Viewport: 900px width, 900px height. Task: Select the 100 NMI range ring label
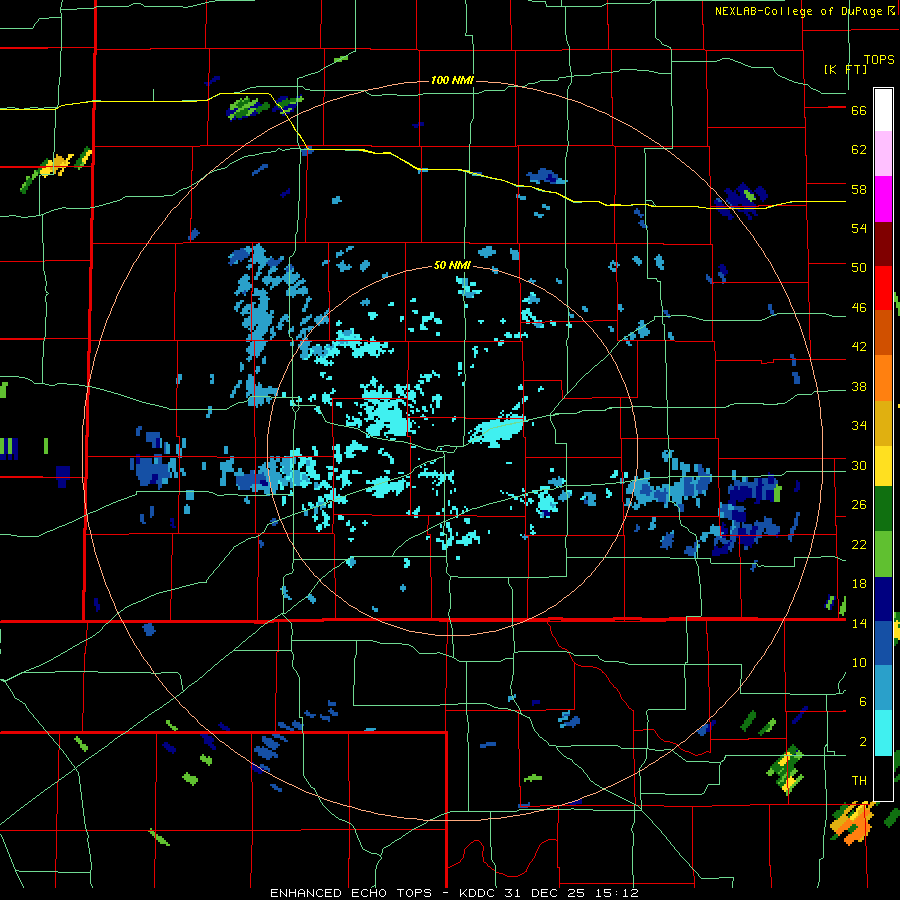[x=452, y=80]
